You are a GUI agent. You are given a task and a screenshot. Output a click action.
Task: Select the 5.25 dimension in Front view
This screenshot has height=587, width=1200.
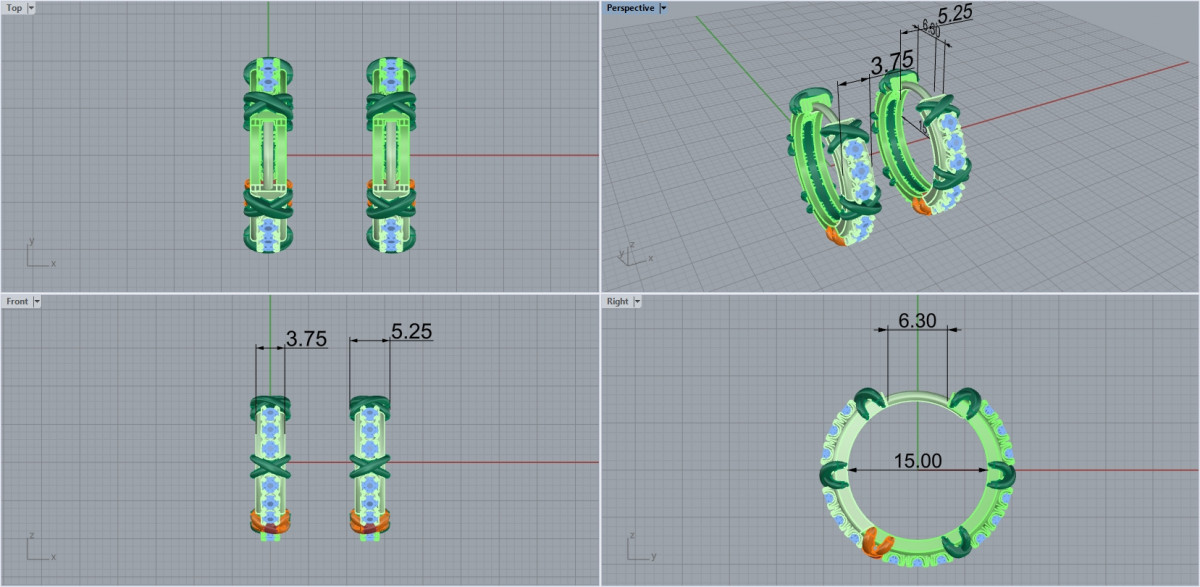tap(412, 332)
